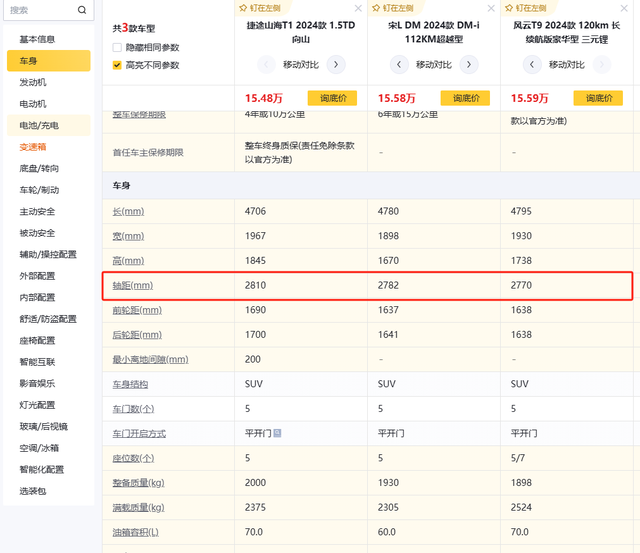Screen dimensions: 640x553
Task: Move 宋L DM left with arrow
Action: (x=399, y=64)
